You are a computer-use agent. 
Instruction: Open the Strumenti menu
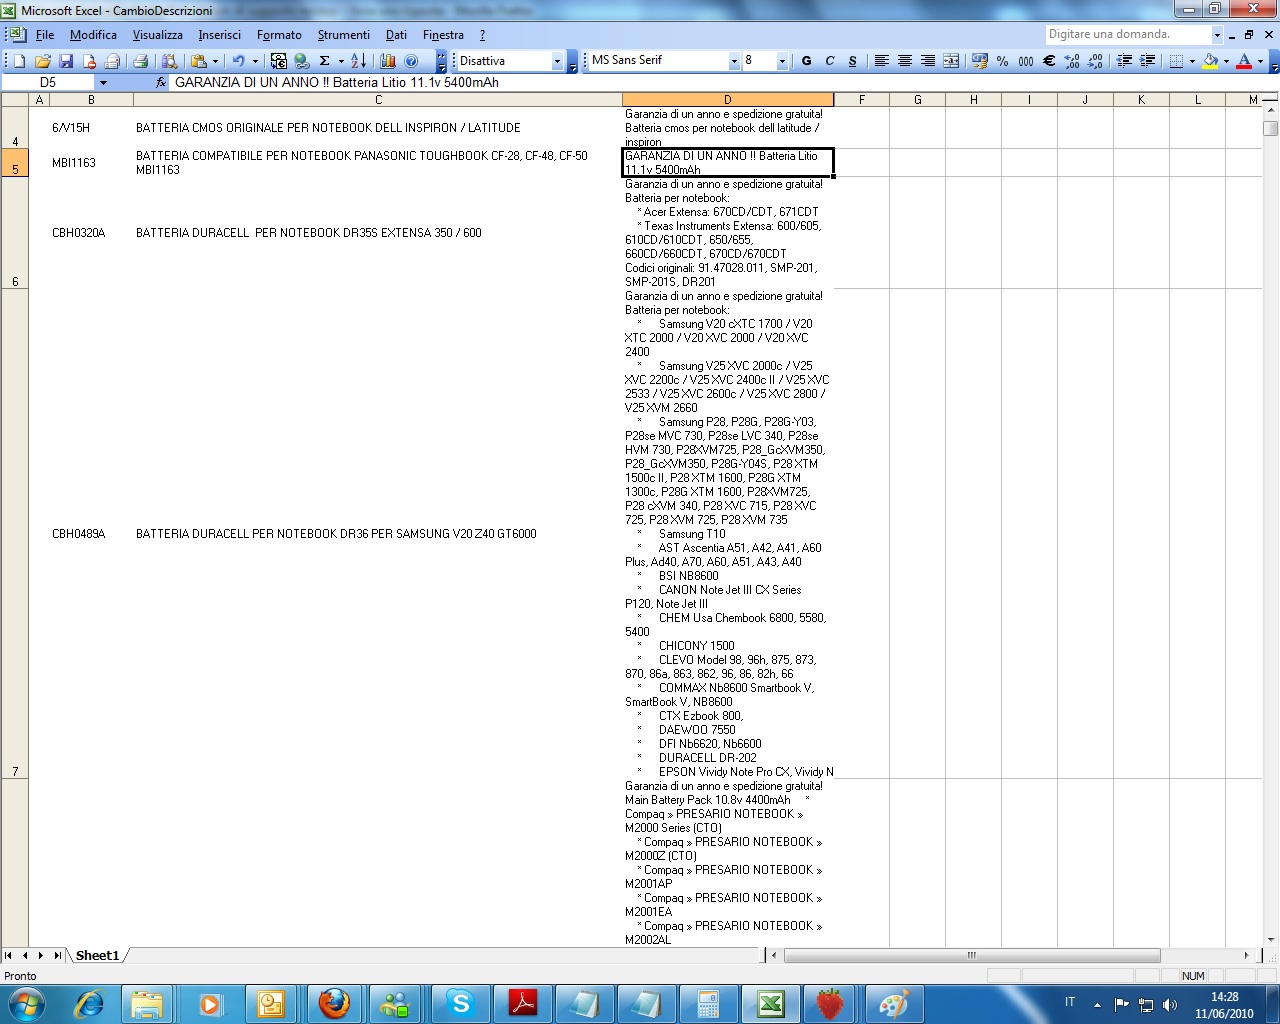pyautogui.click(x=344, y=35)
